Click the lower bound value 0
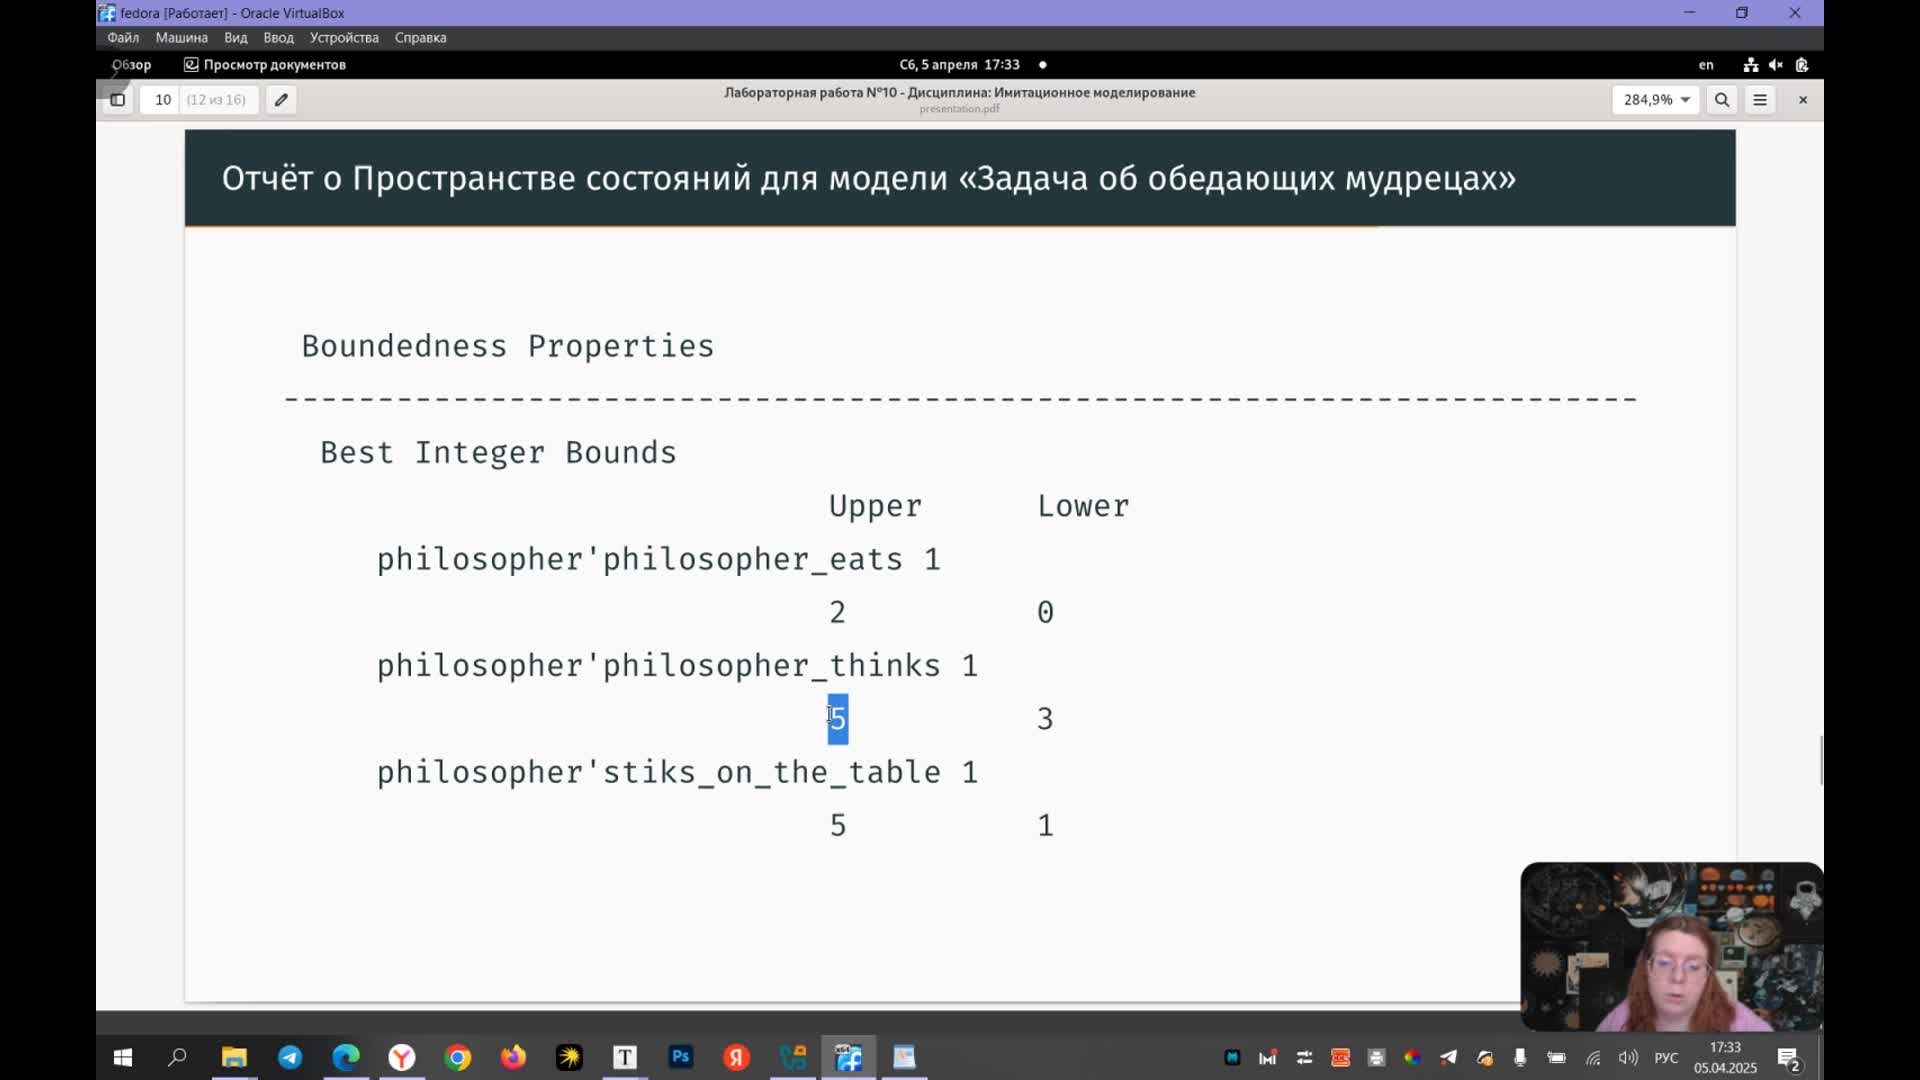 [x=1045, y=612]
